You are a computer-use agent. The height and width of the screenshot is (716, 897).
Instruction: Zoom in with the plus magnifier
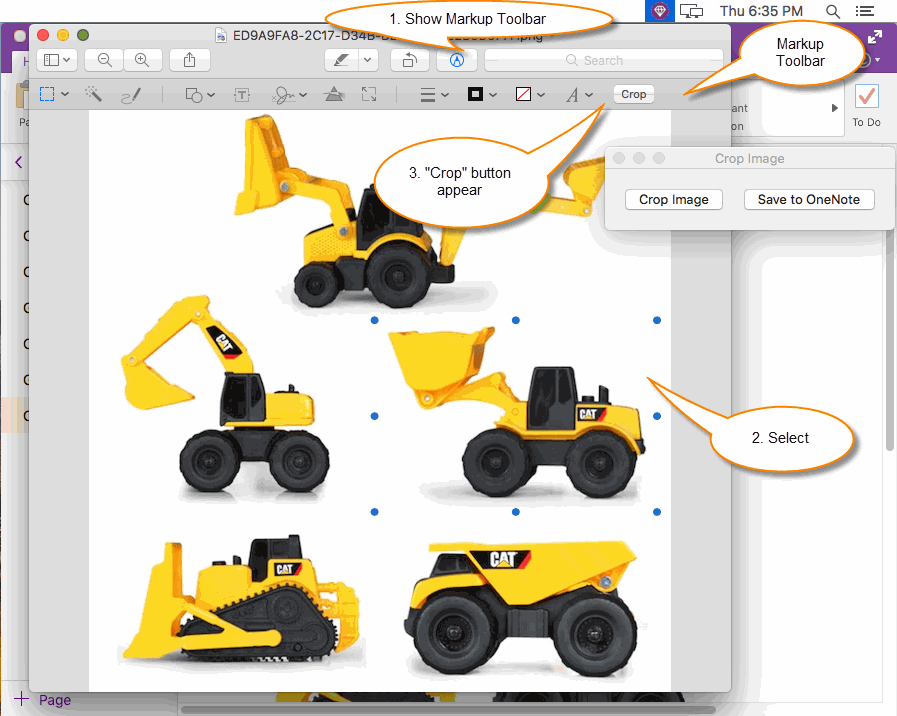[x=142, y=60]
